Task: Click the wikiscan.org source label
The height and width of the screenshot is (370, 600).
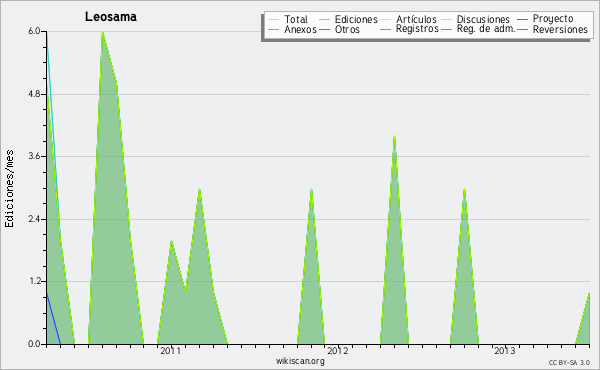Action: pyautogui.click(x=300, y=361)
